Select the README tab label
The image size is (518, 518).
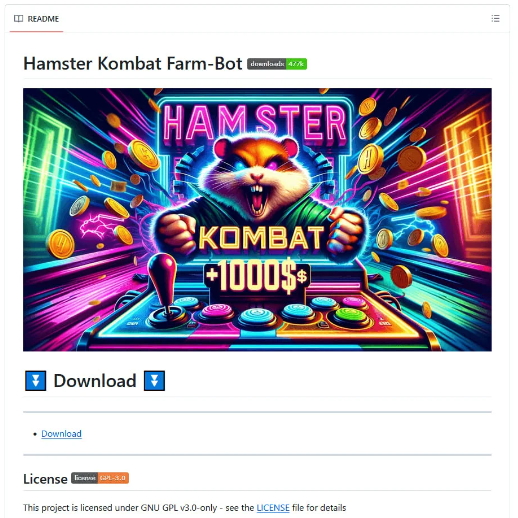(43, 19)
